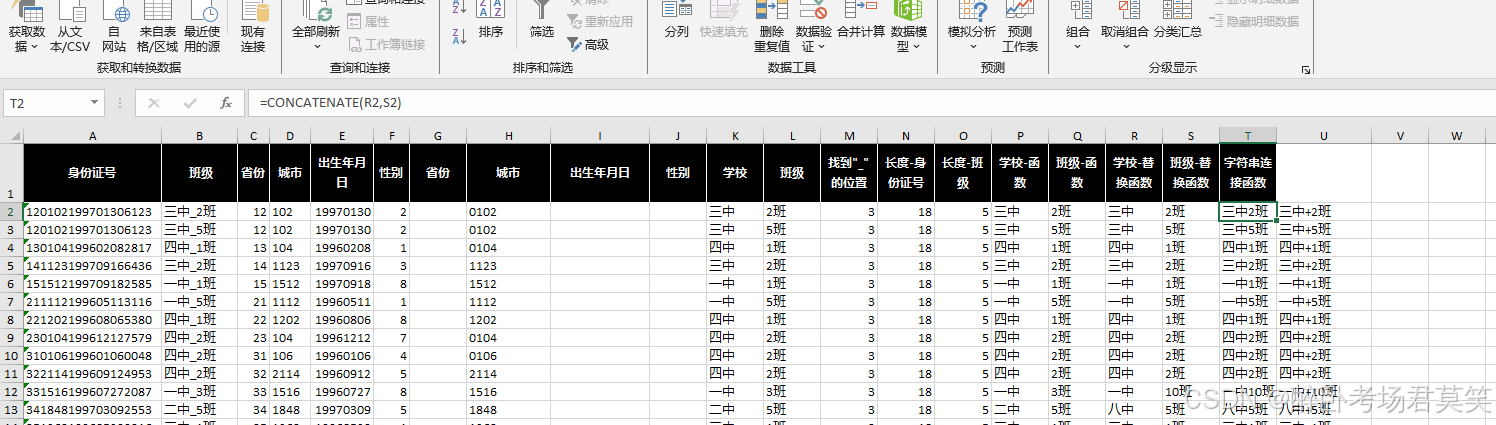This screenshot has width=1496, height=425.
Task: Select column H header
Action: tap(508, 136)
